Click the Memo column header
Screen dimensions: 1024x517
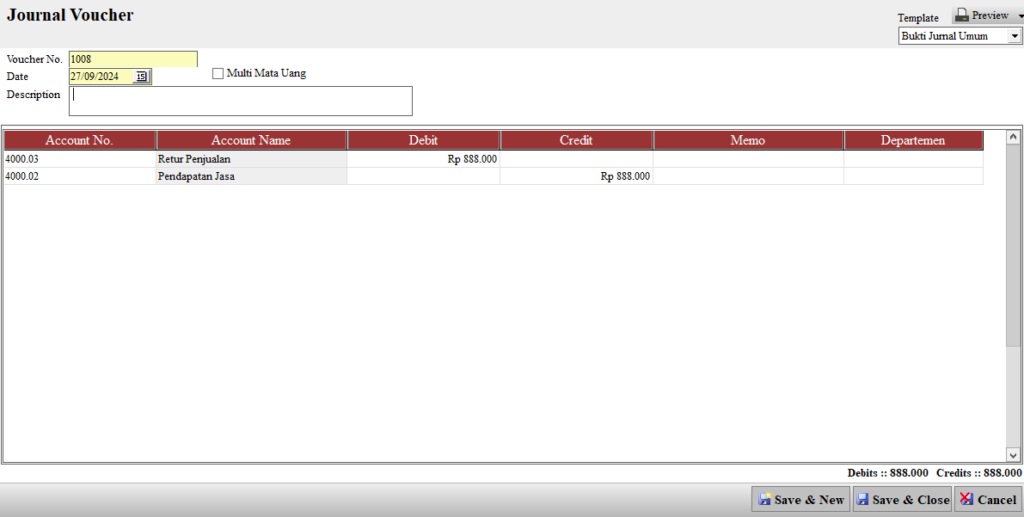[x=748, y=140]
